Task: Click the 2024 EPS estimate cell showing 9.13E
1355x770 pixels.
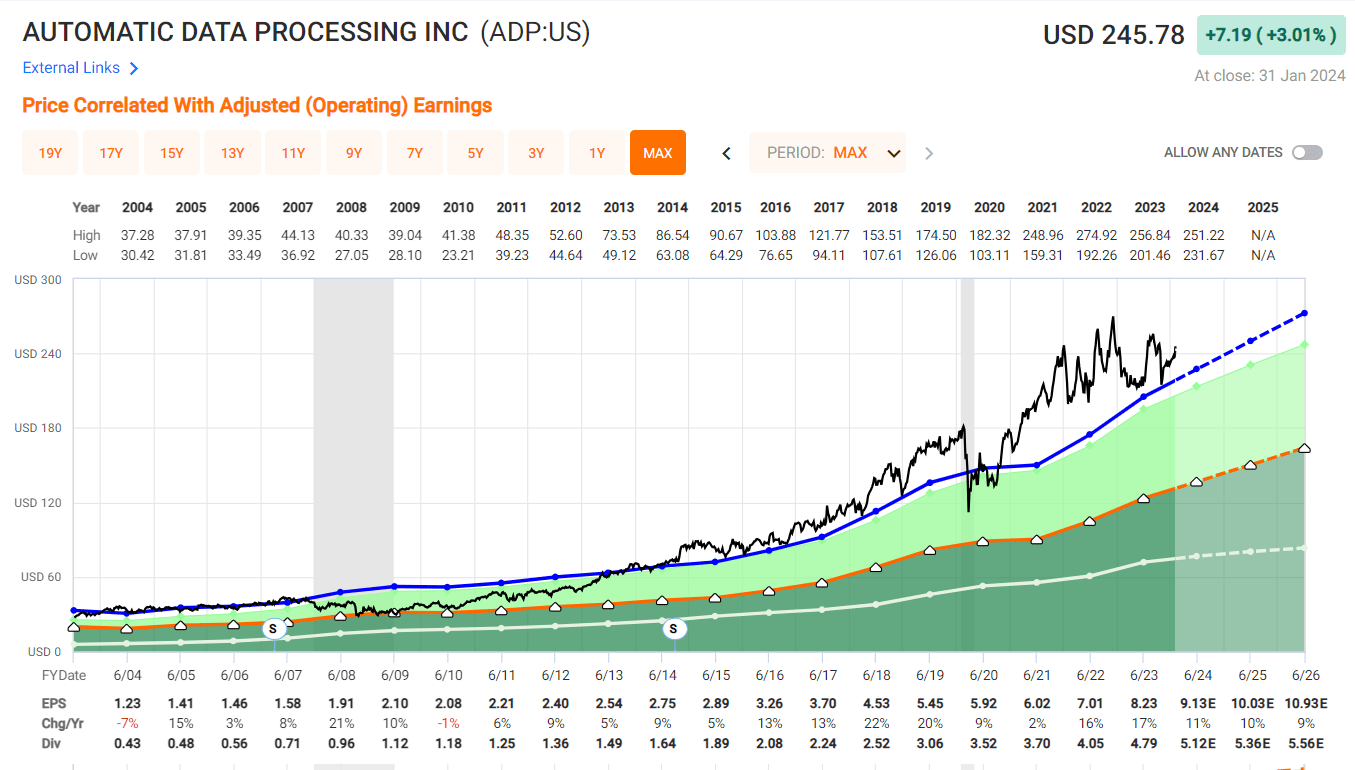Action: tap(1197, 703)
